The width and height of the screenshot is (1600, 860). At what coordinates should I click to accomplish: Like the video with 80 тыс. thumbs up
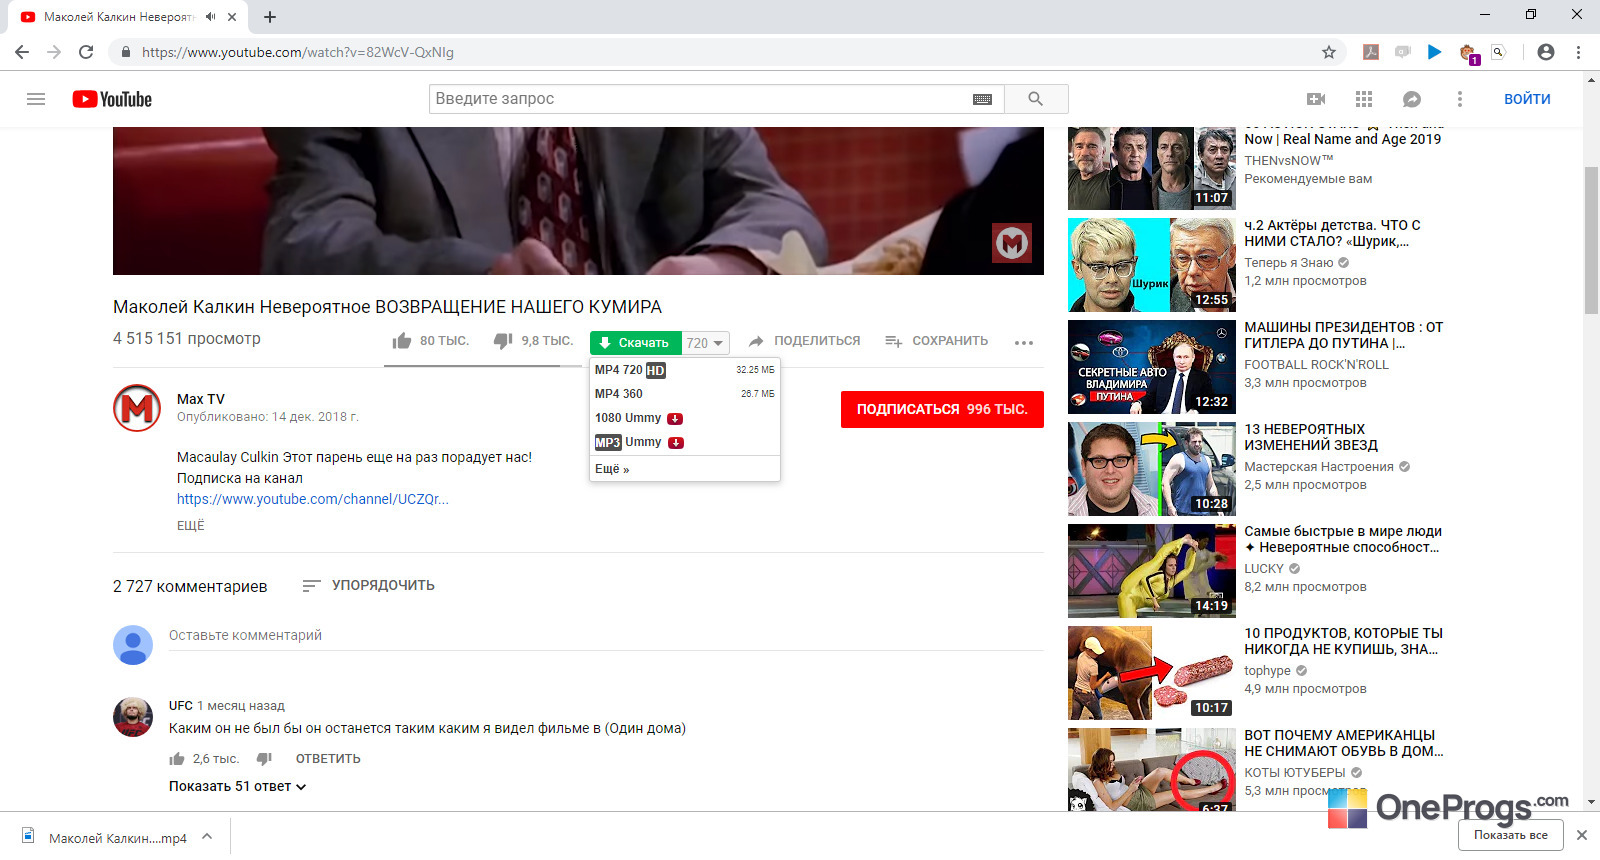402,341
